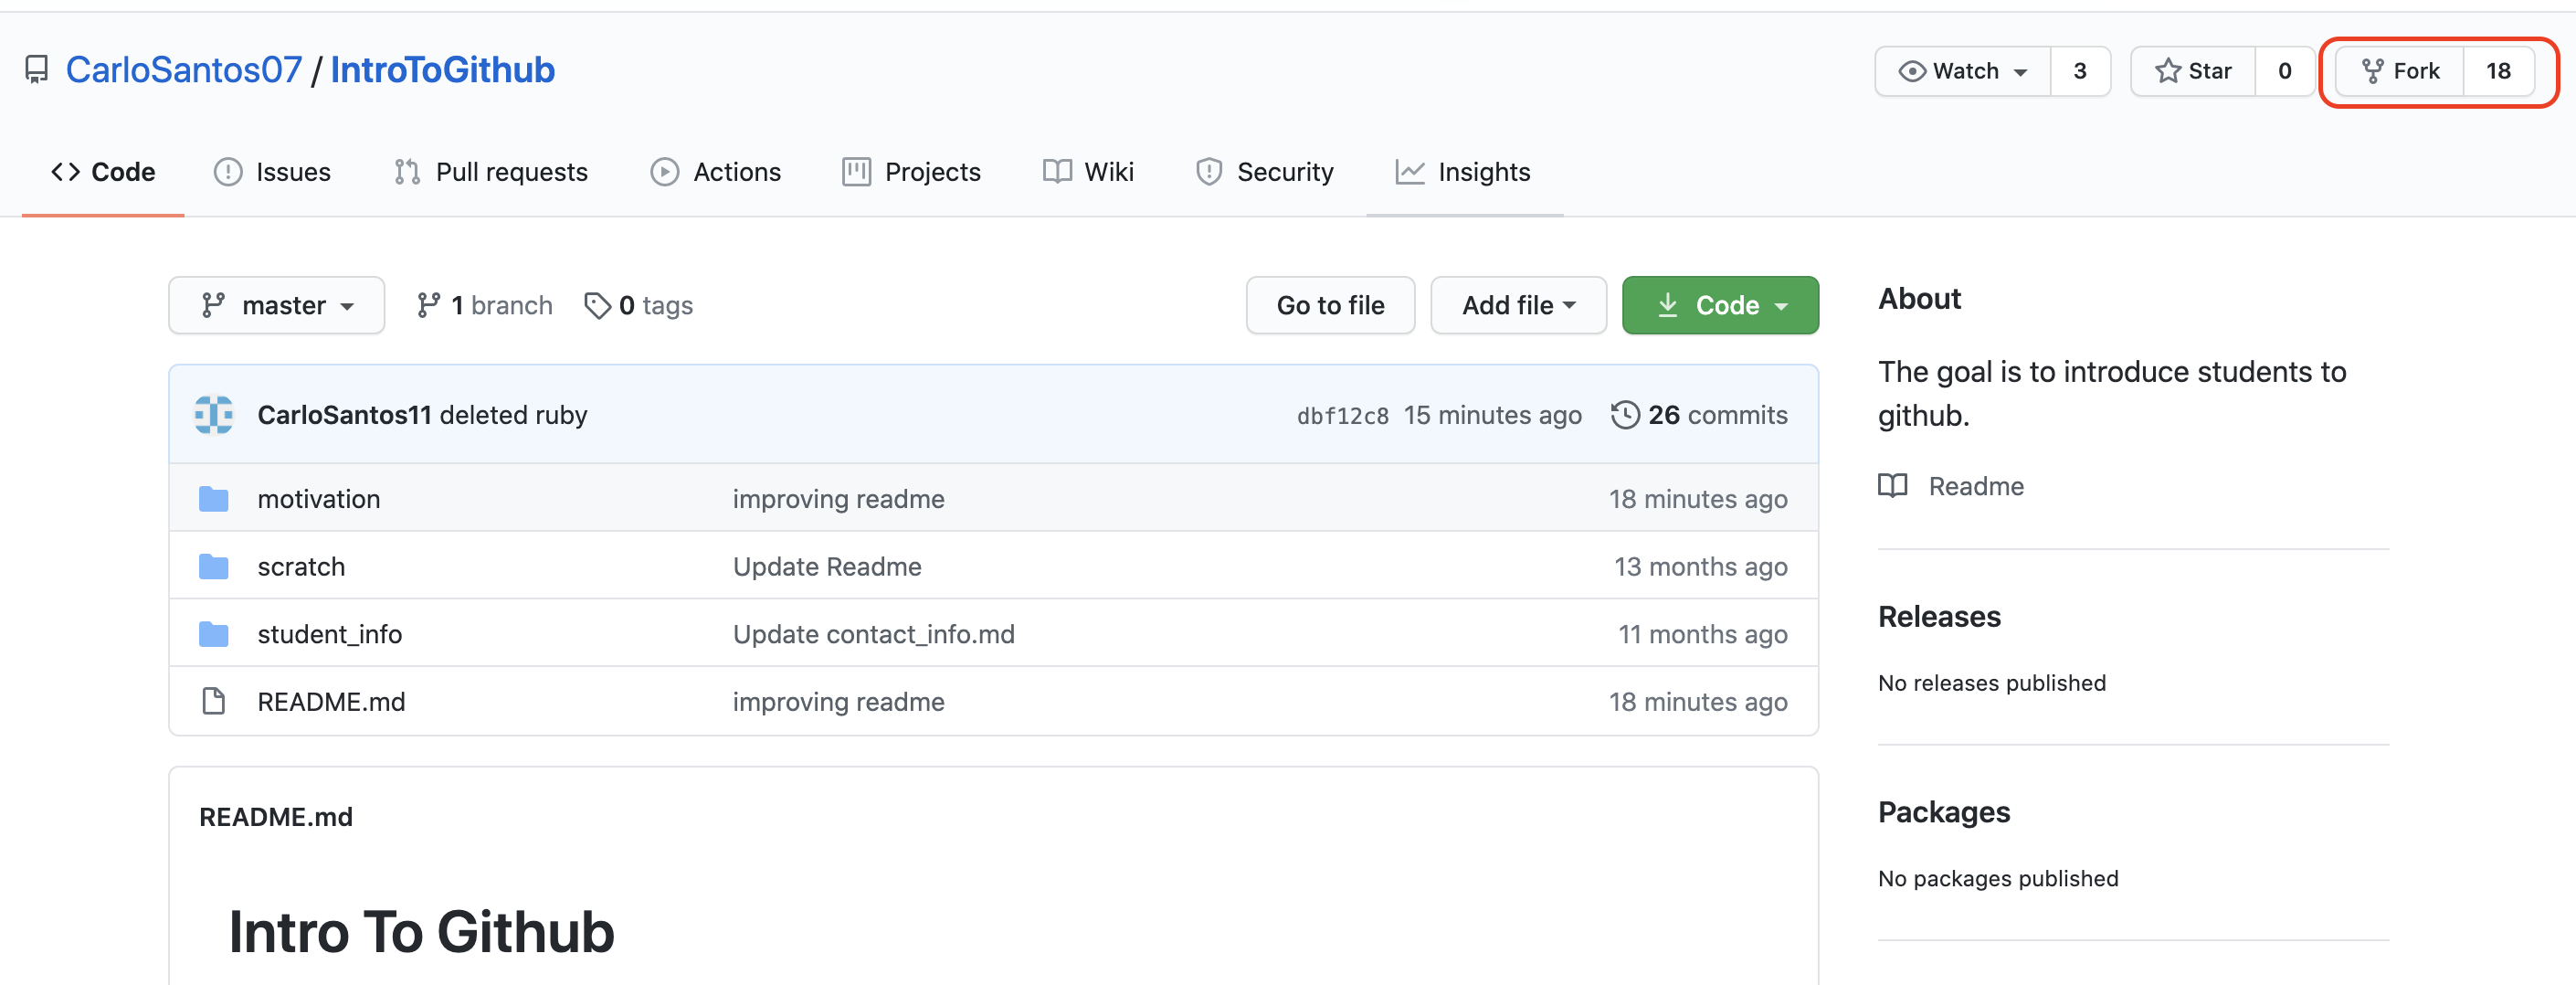Screen dimensions: 2576x985
Task: Click the CarloSantos11 avatar icon
Action: point(213,415)
